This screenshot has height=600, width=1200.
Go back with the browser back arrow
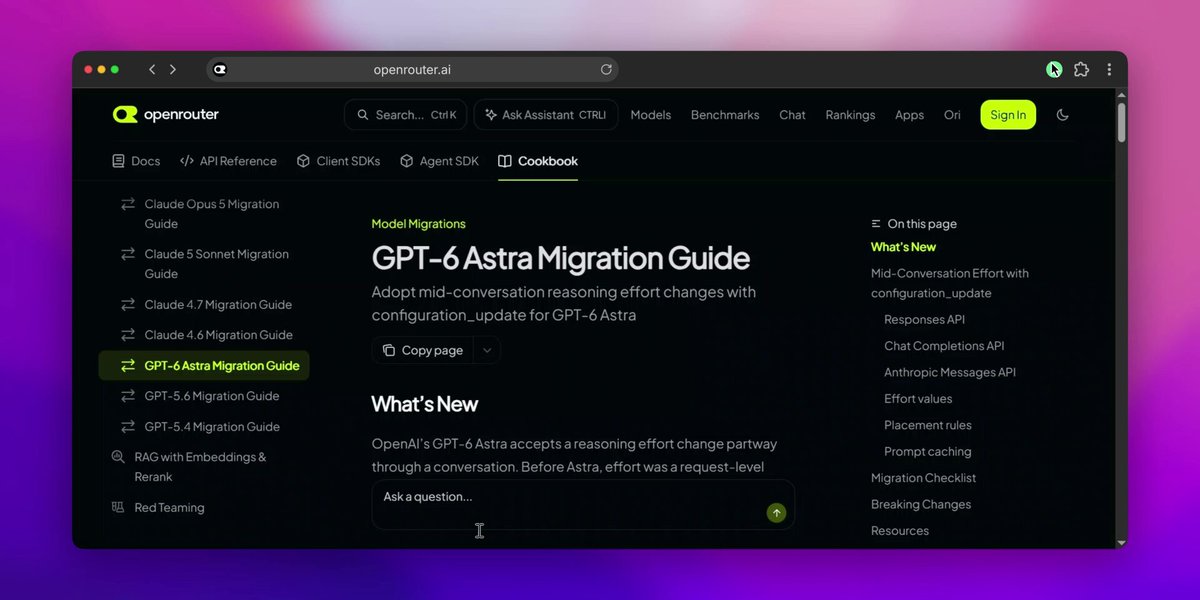tap(152, 70)
